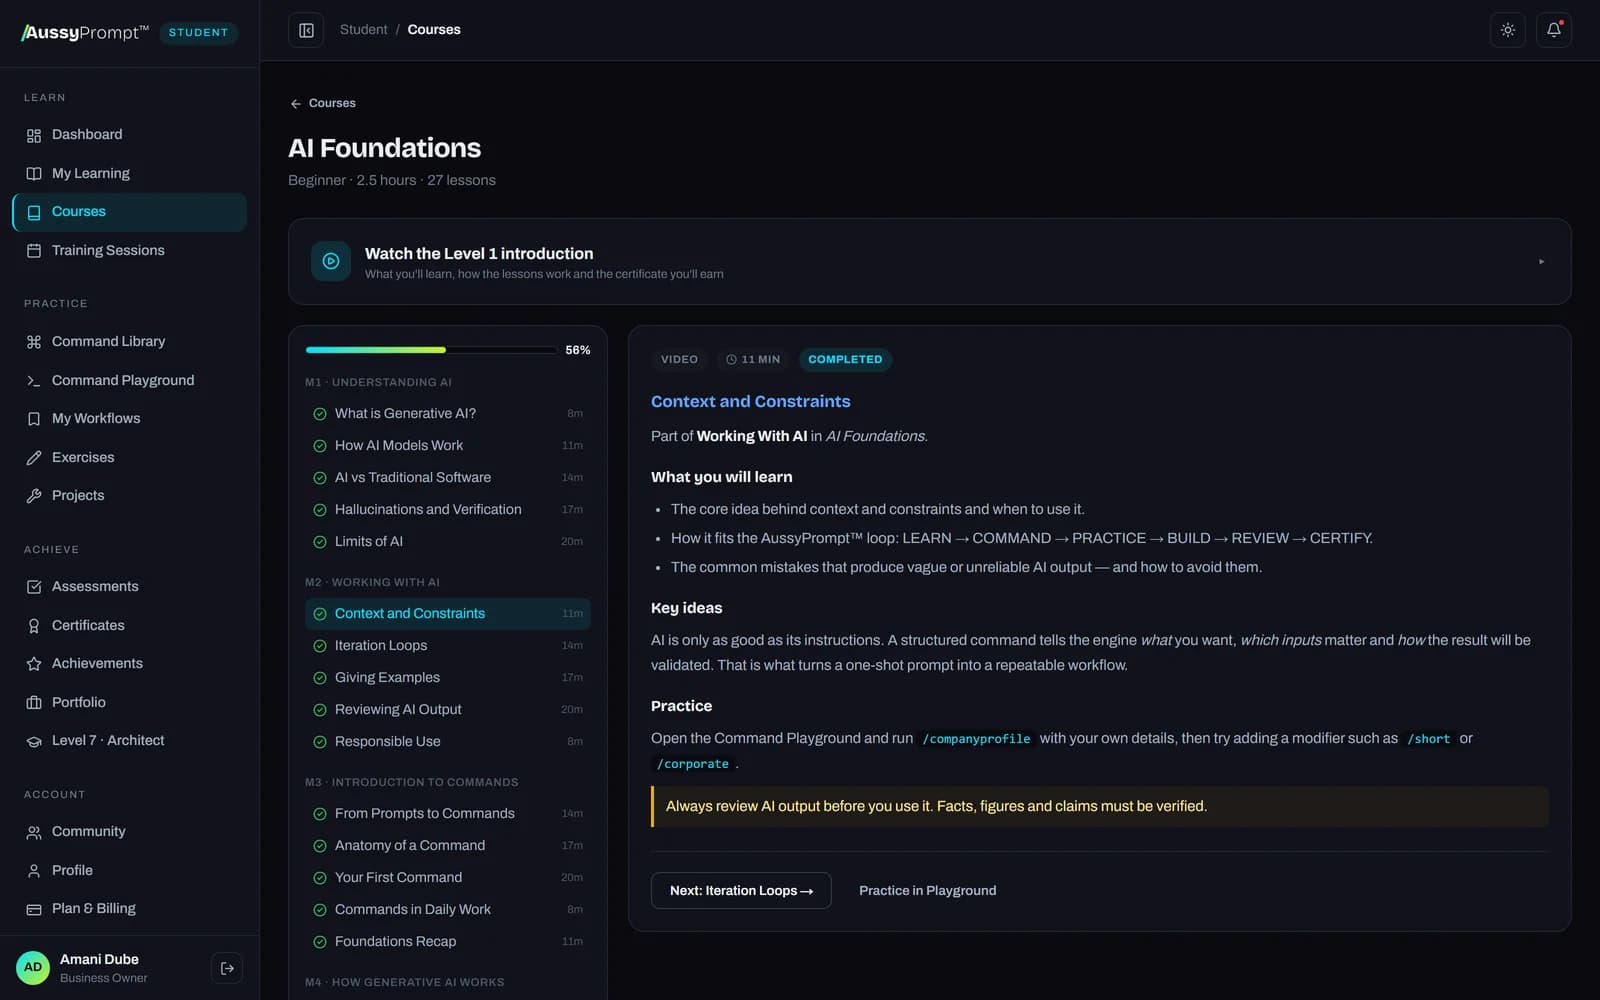Screen dimensions: 1600x1000
Task: Click Next: Iteration Loops button
Action: [741, 891]
